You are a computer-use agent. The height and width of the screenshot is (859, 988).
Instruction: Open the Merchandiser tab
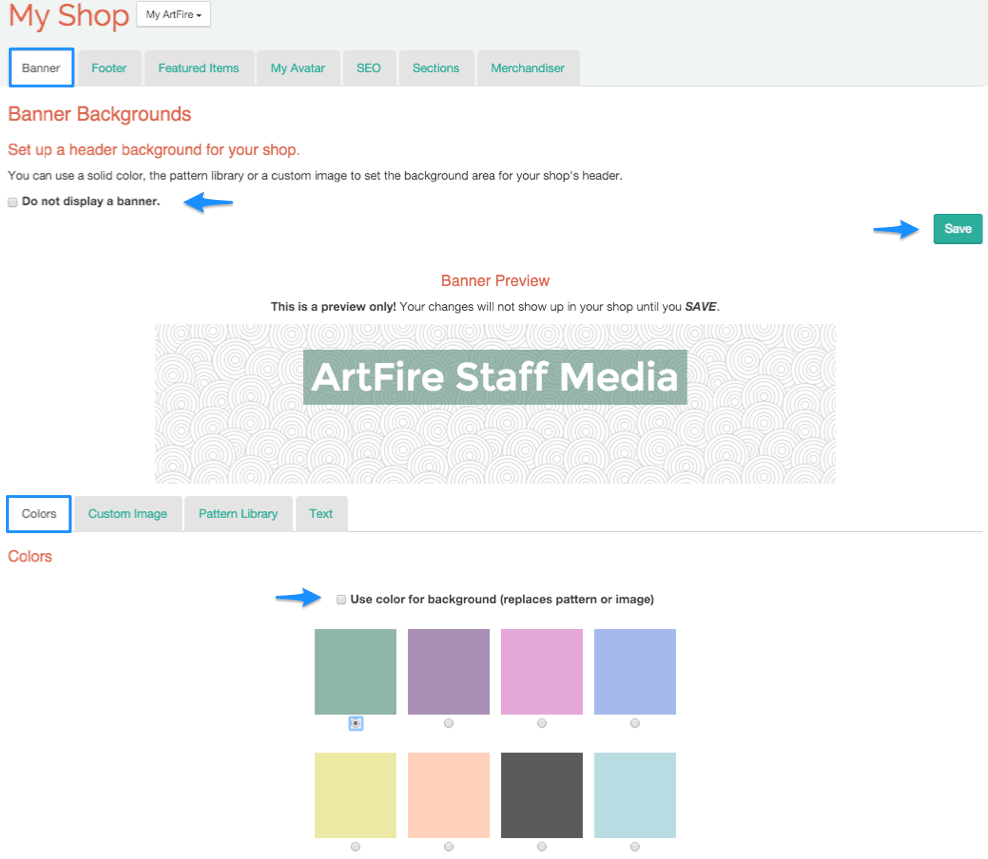click(x=528, y=68)
